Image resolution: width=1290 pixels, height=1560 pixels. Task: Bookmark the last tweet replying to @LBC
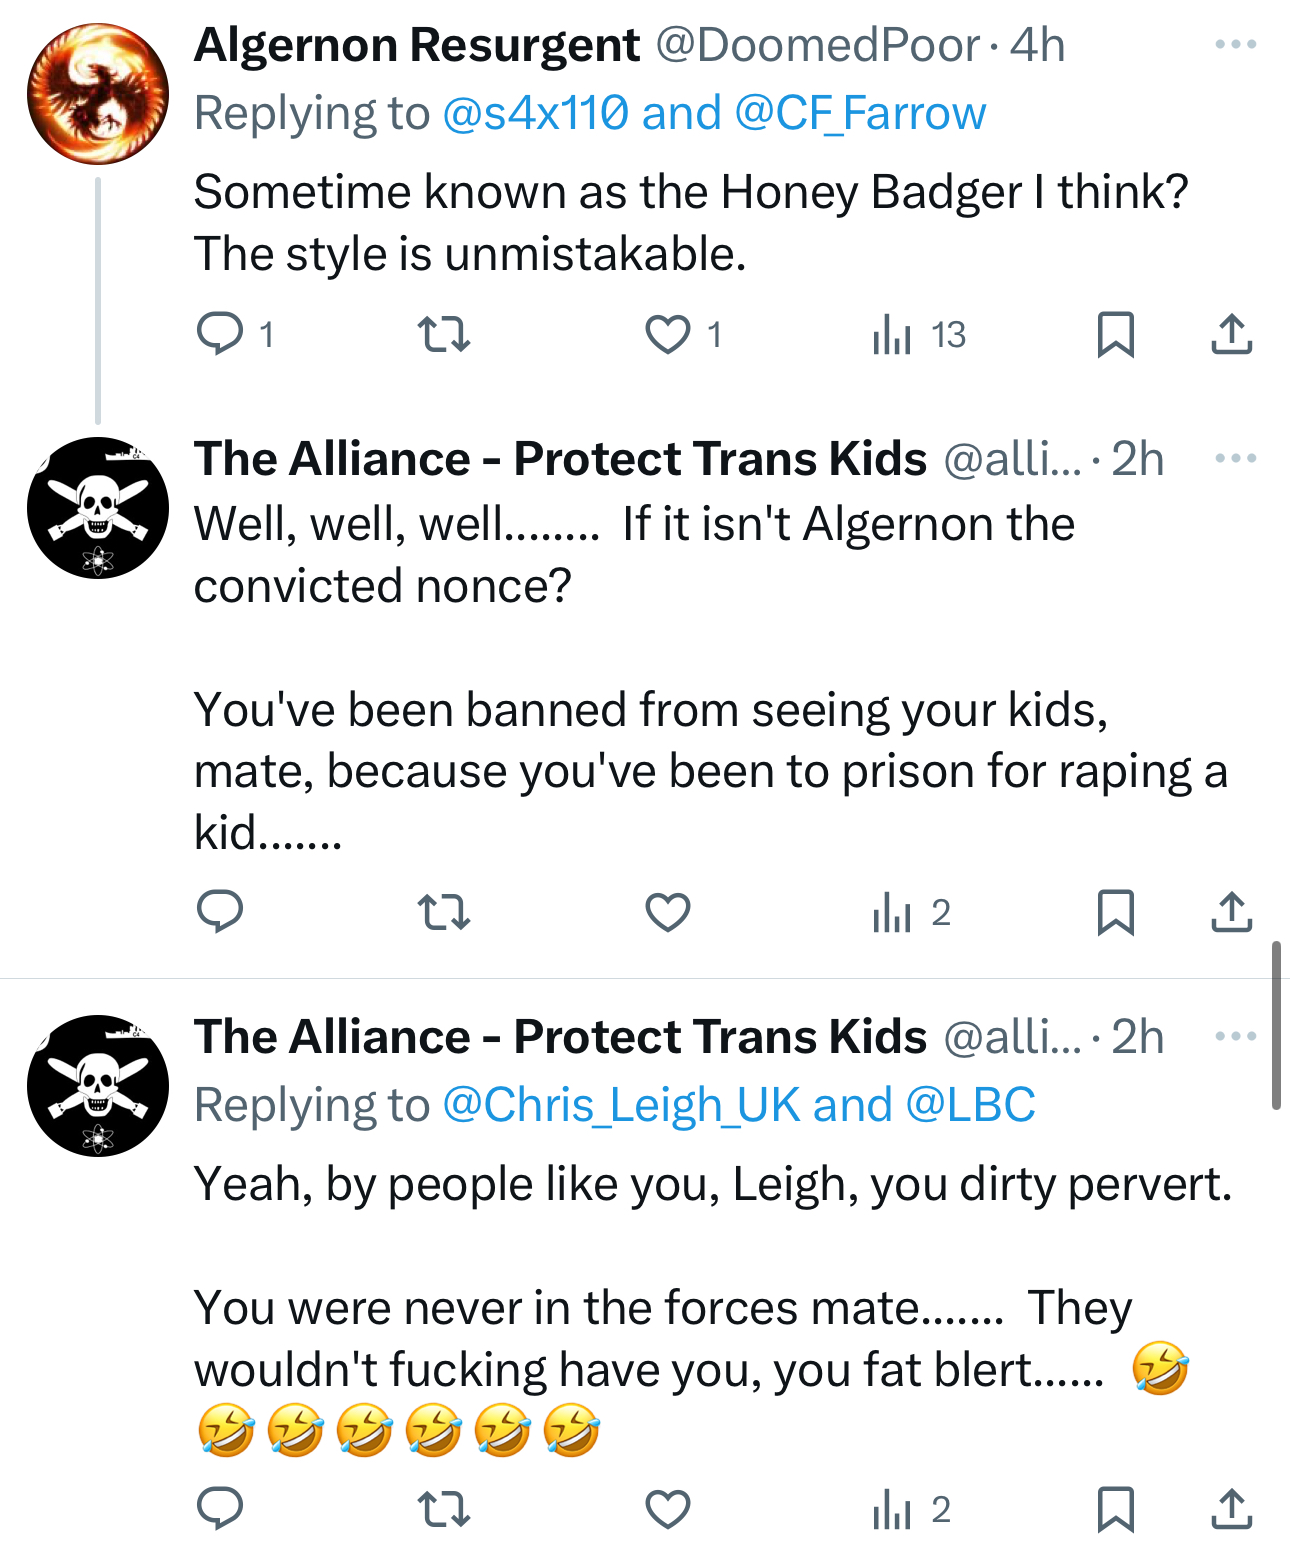[1115, 1509]
